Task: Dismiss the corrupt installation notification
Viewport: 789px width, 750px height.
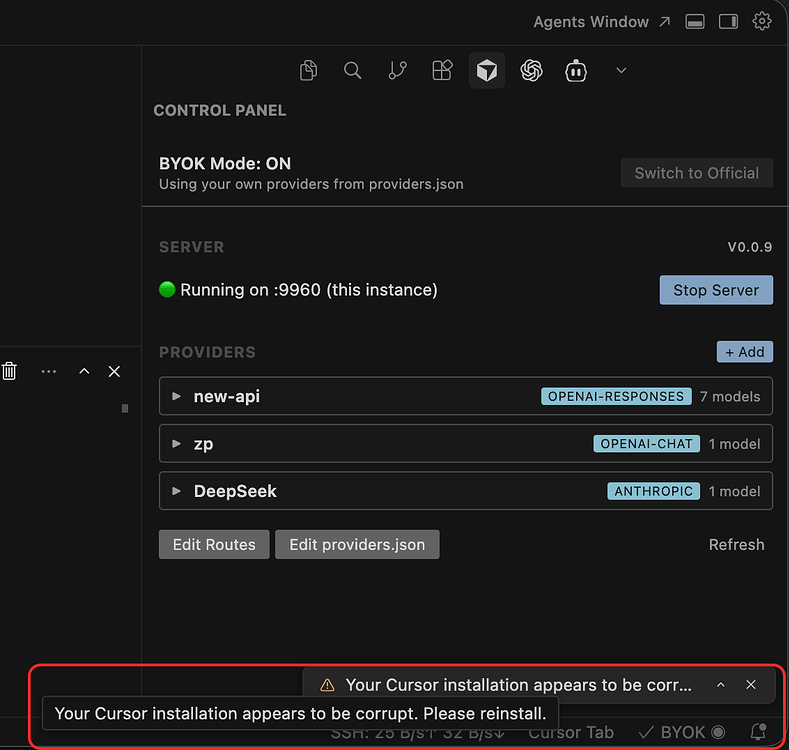Action: coord(751,685)
